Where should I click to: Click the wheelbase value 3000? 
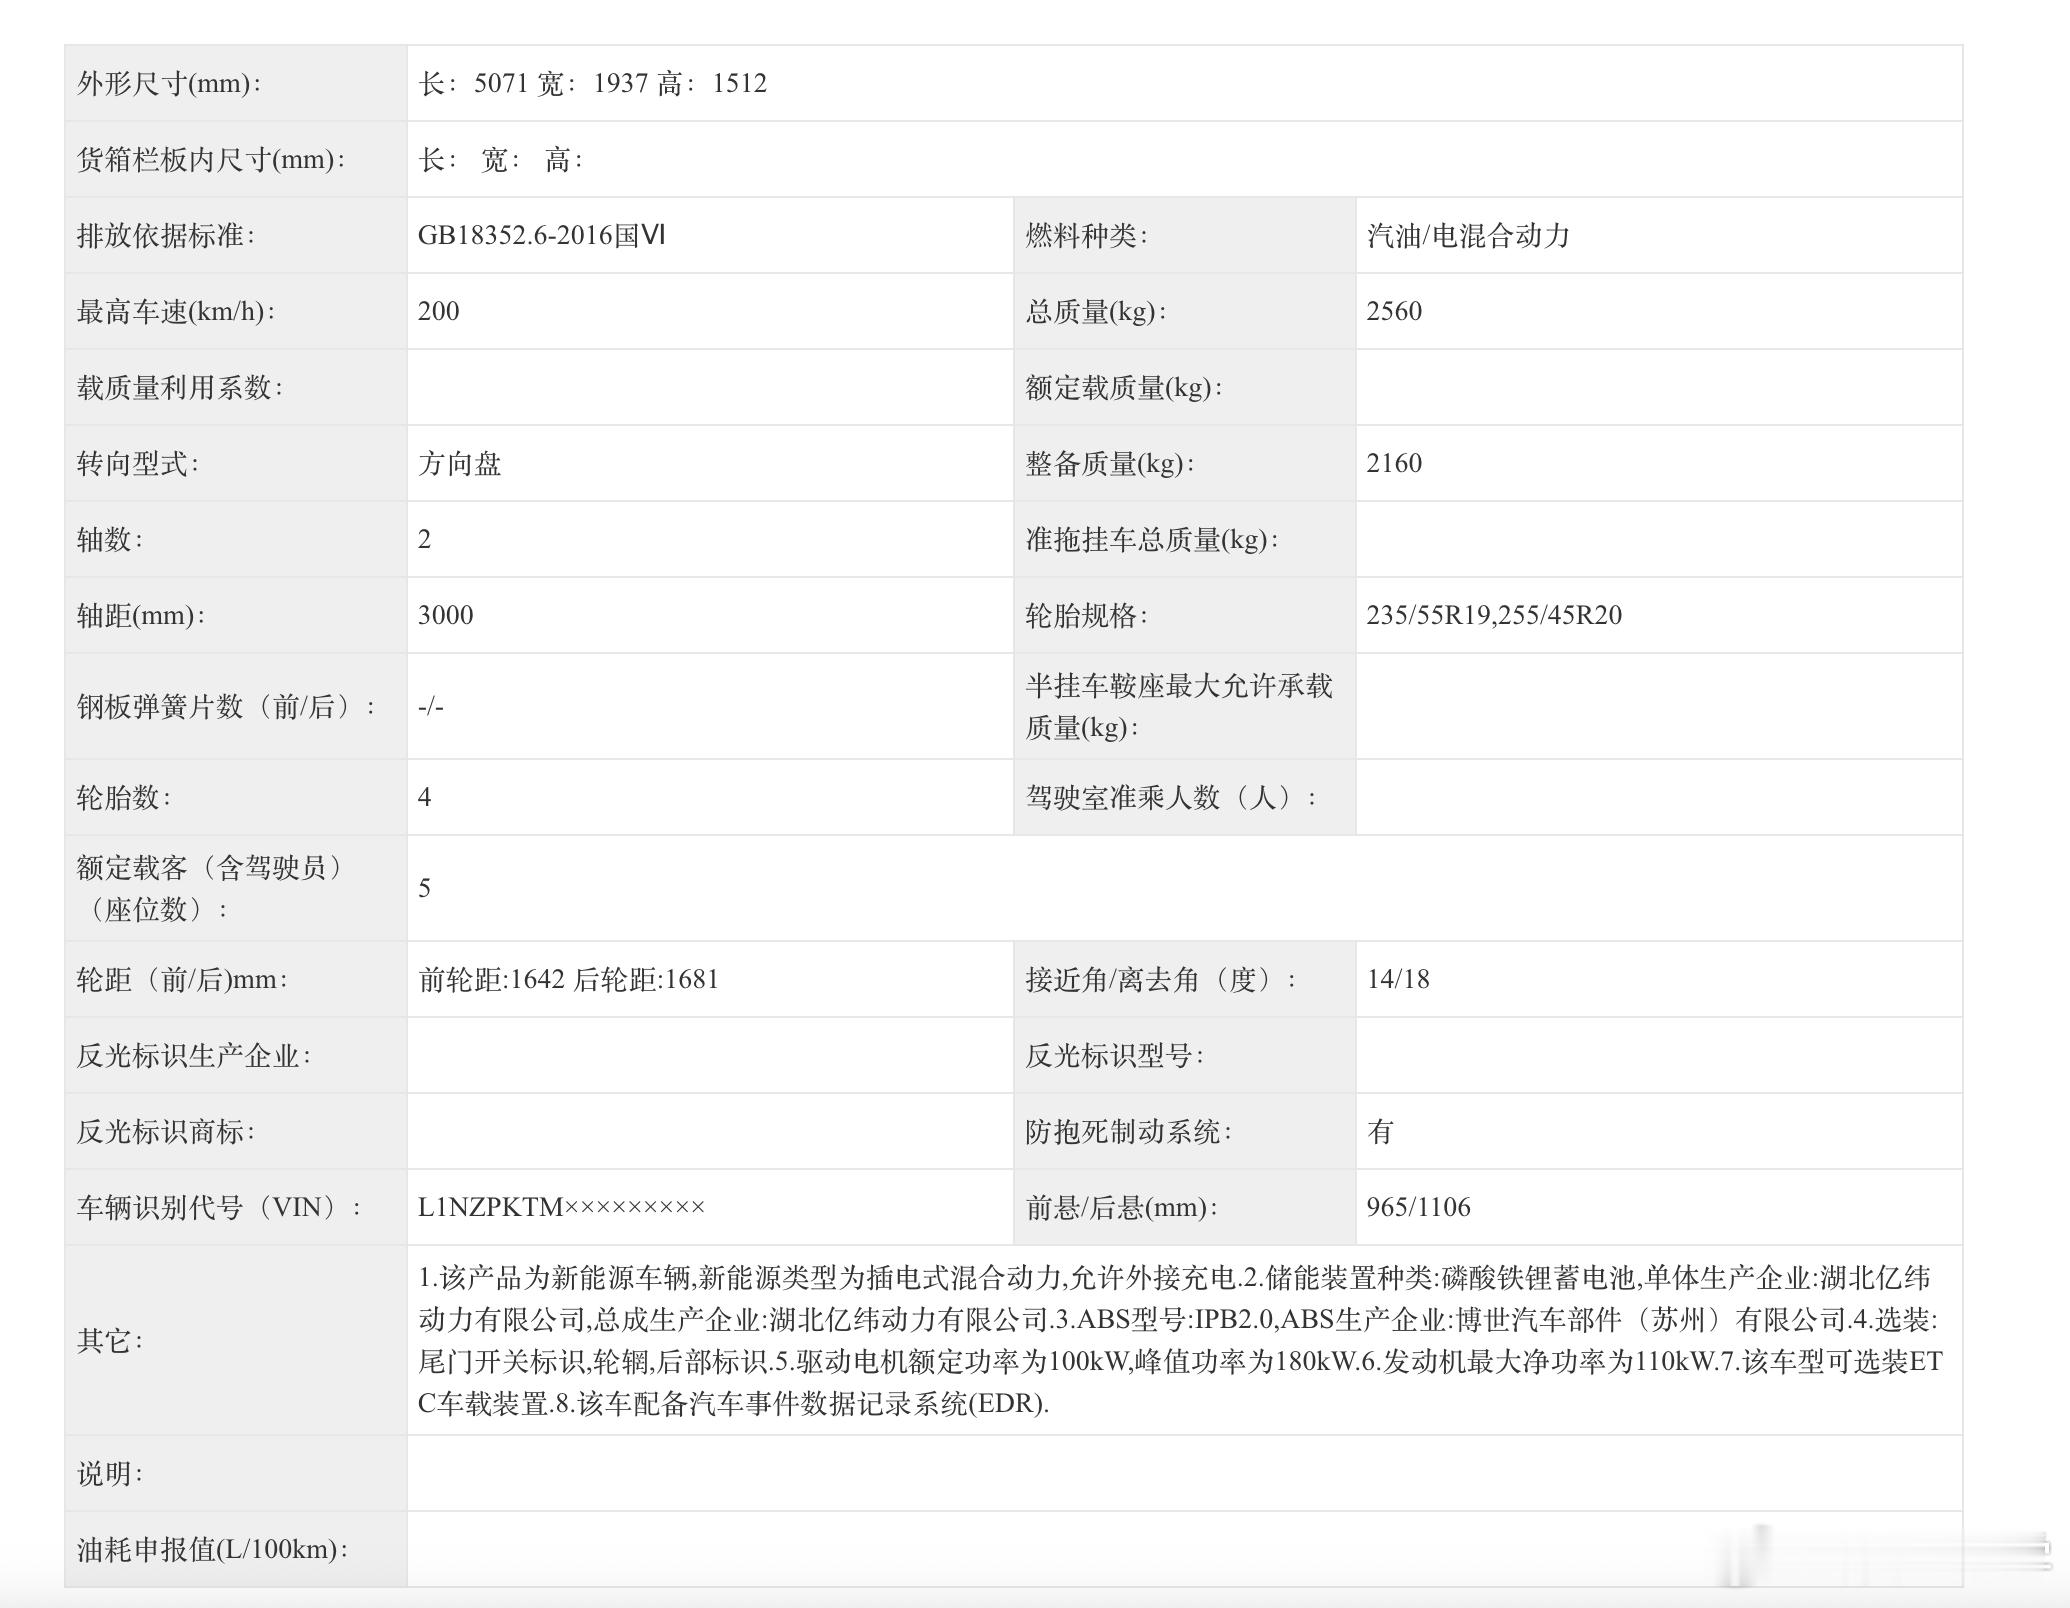pyautogui.click(x=446, y=615)
